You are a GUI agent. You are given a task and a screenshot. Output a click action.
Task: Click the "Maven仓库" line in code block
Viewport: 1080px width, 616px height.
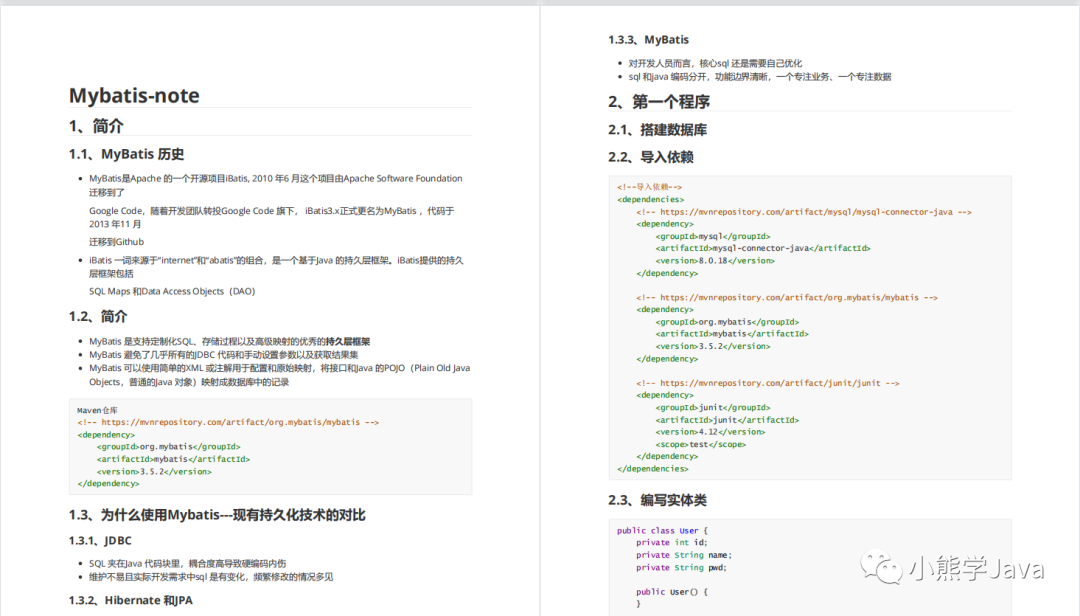click(x=97, y=410)
